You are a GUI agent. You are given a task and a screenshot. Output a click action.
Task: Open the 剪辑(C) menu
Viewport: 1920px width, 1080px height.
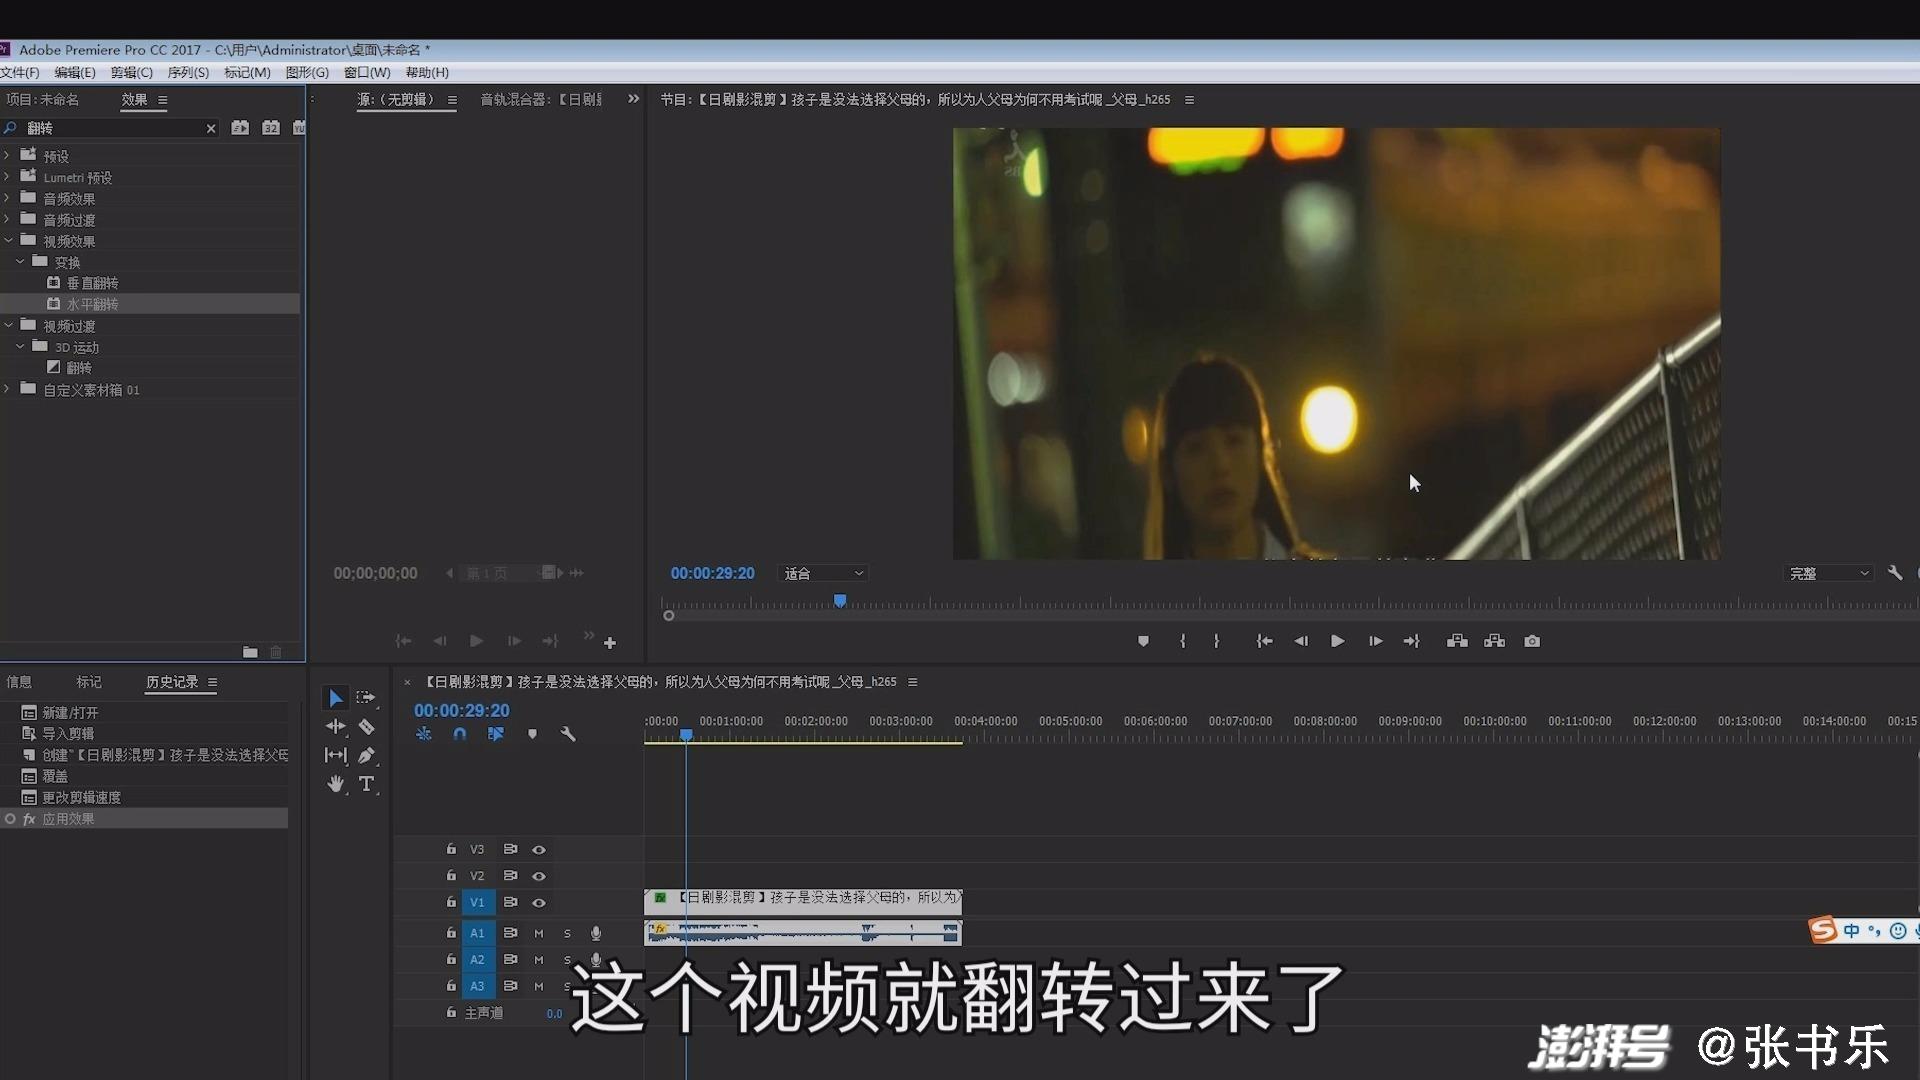tap(132, 72)
